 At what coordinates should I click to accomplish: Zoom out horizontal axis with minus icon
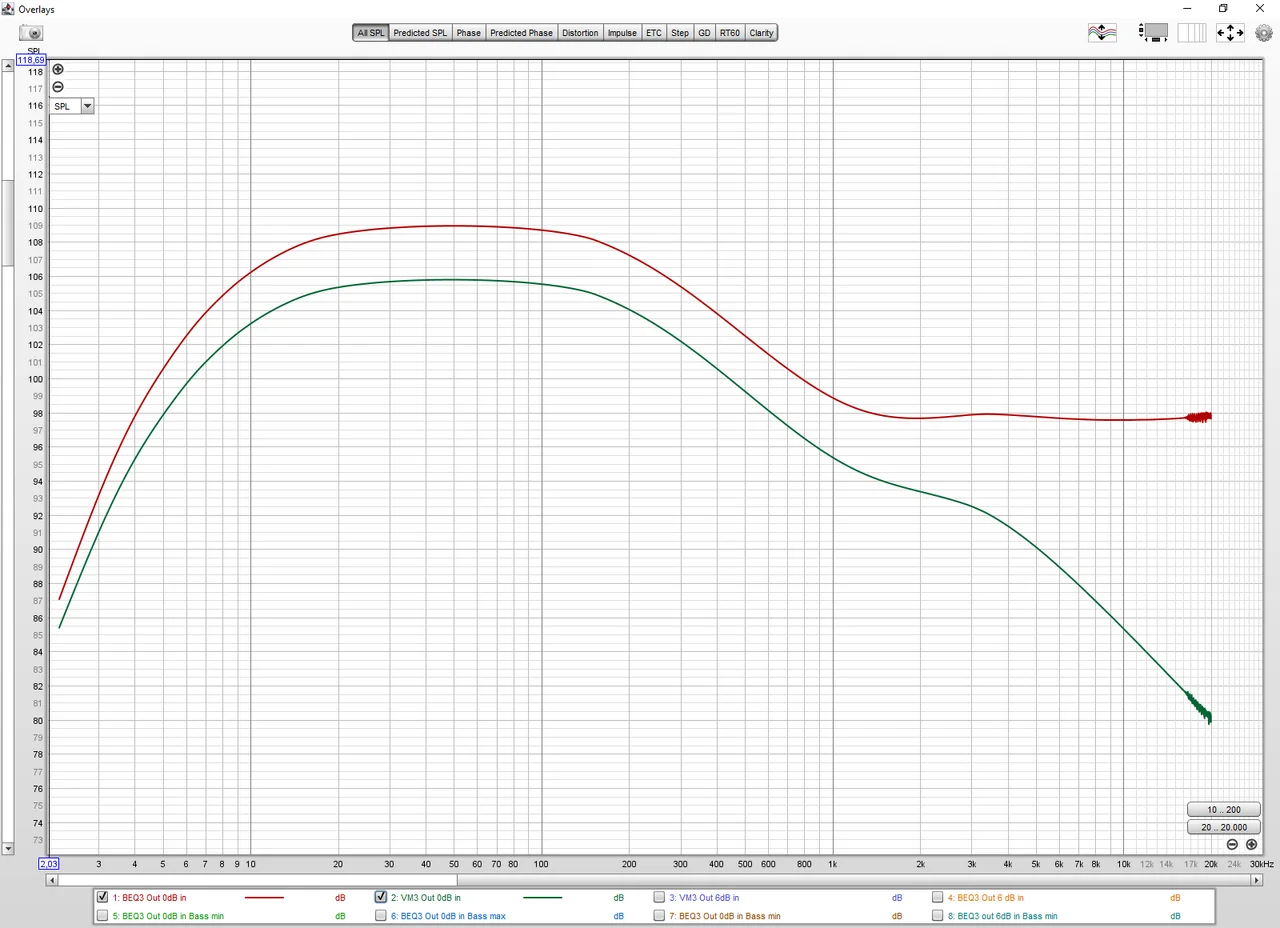pyautogui.click(x=1232, y=844)
